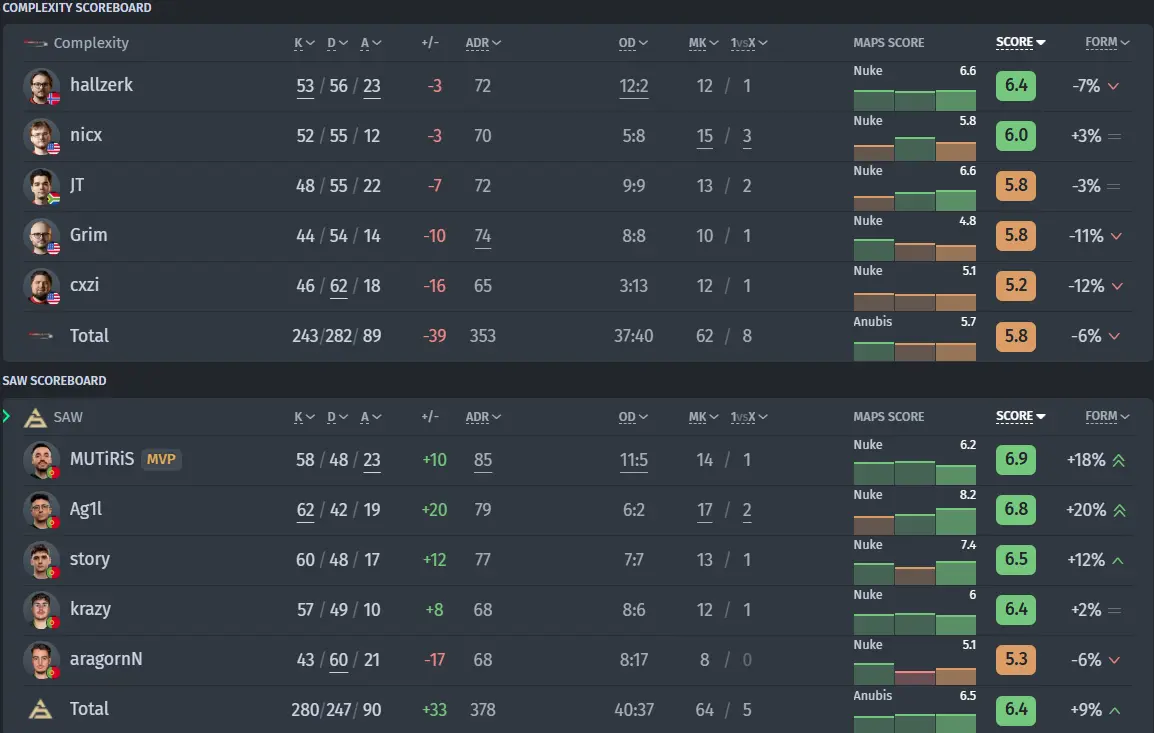The image size is (1154, 733).
Task: Click aragornN's player avatar
Action: [40, 660]
